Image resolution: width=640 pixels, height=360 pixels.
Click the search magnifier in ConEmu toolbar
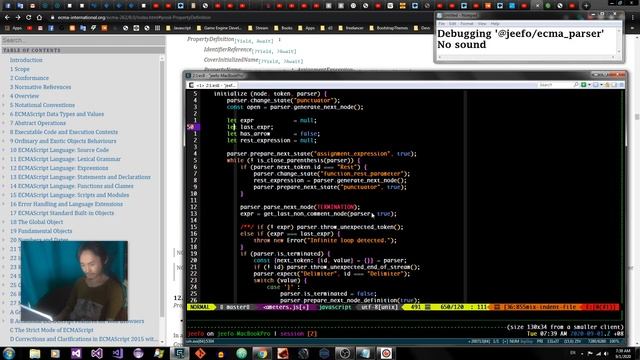[x=576, y=85]
